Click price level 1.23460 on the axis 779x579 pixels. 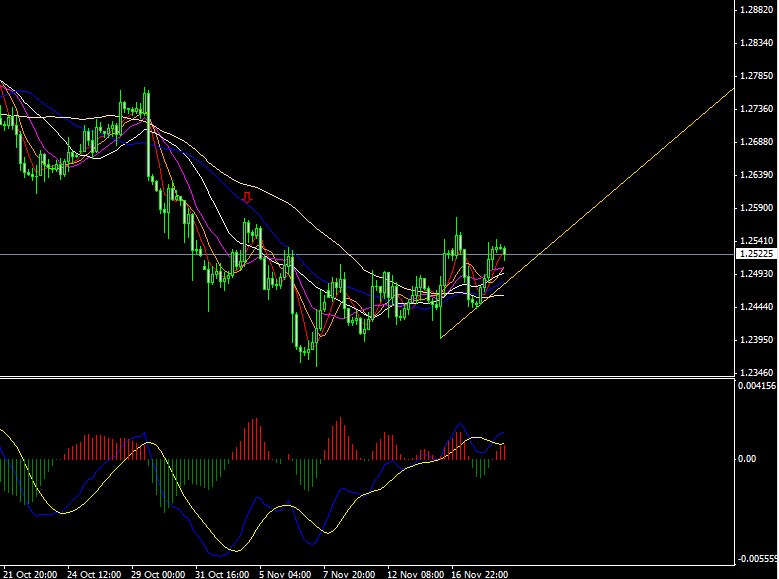757,372
